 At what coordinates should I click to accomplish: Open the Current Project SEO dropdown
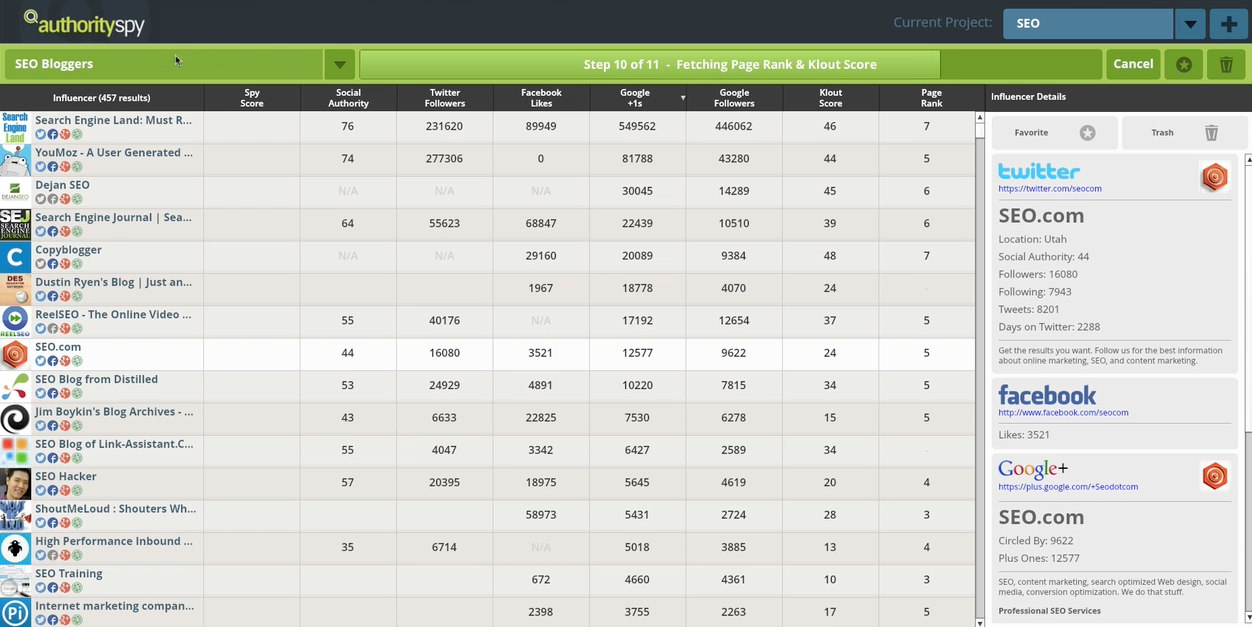coord(1088,23)
